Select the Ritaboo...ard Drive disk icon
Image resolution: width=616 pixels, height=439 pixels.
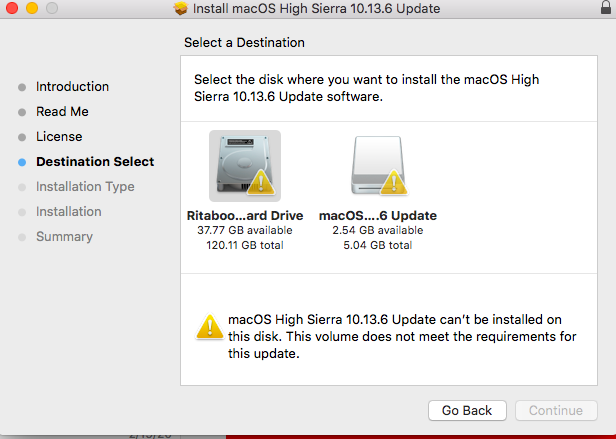245,166
